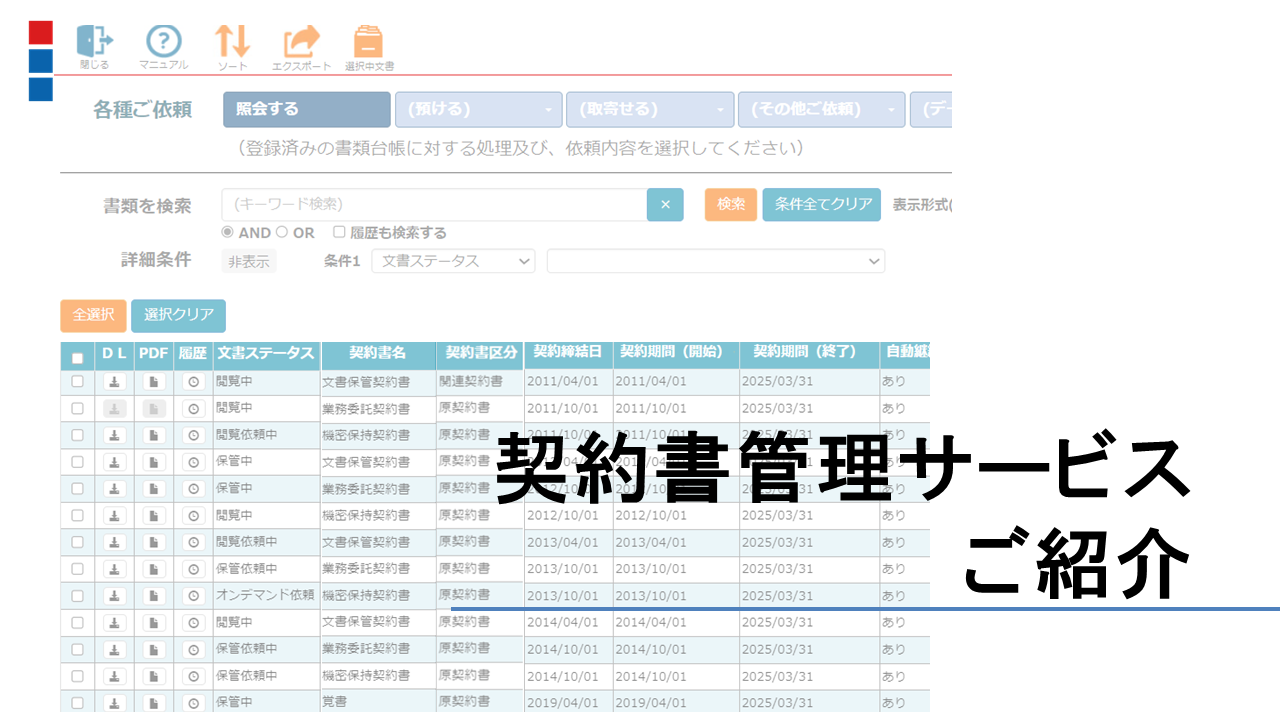Toggle the select-all header checkbox
Screen dimensions: 1280x720
click(78, 358)
